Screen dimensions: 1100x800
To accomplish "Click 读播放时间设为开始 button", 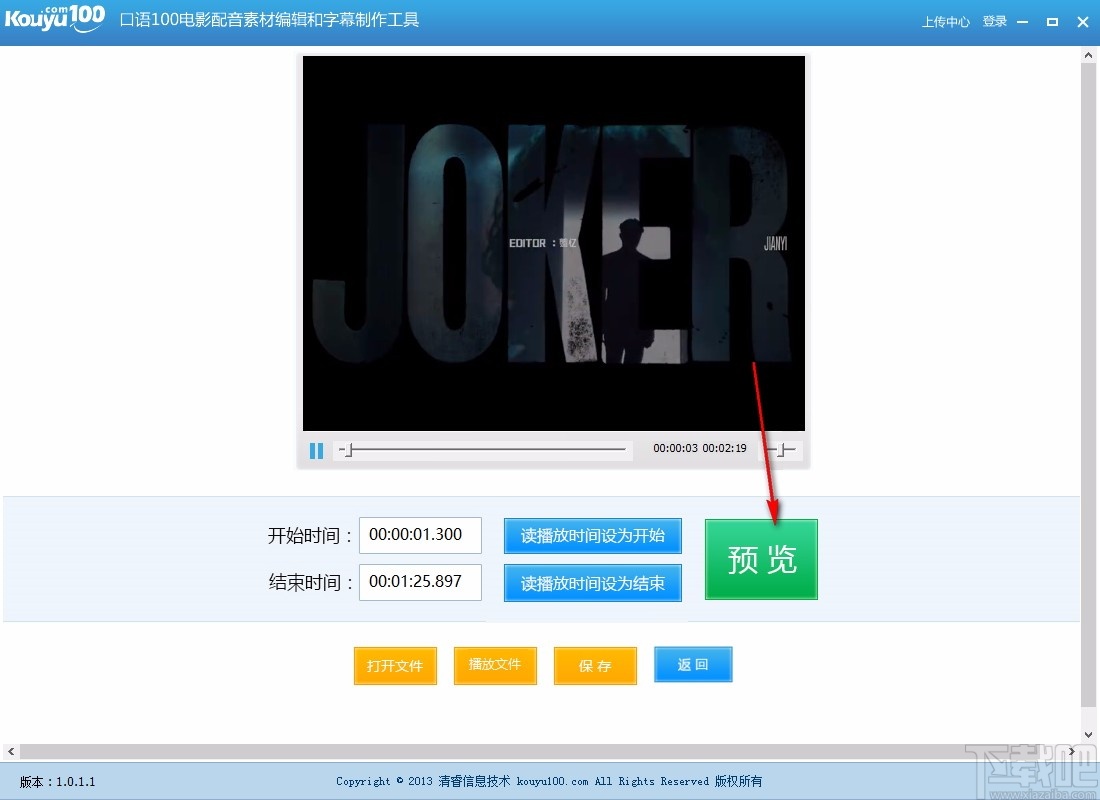I will pos(593,535).
